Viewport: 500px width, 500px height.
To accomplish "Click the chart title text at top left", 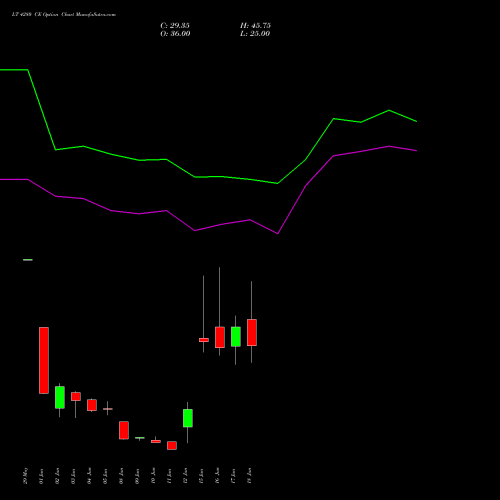I will [64, 15].
